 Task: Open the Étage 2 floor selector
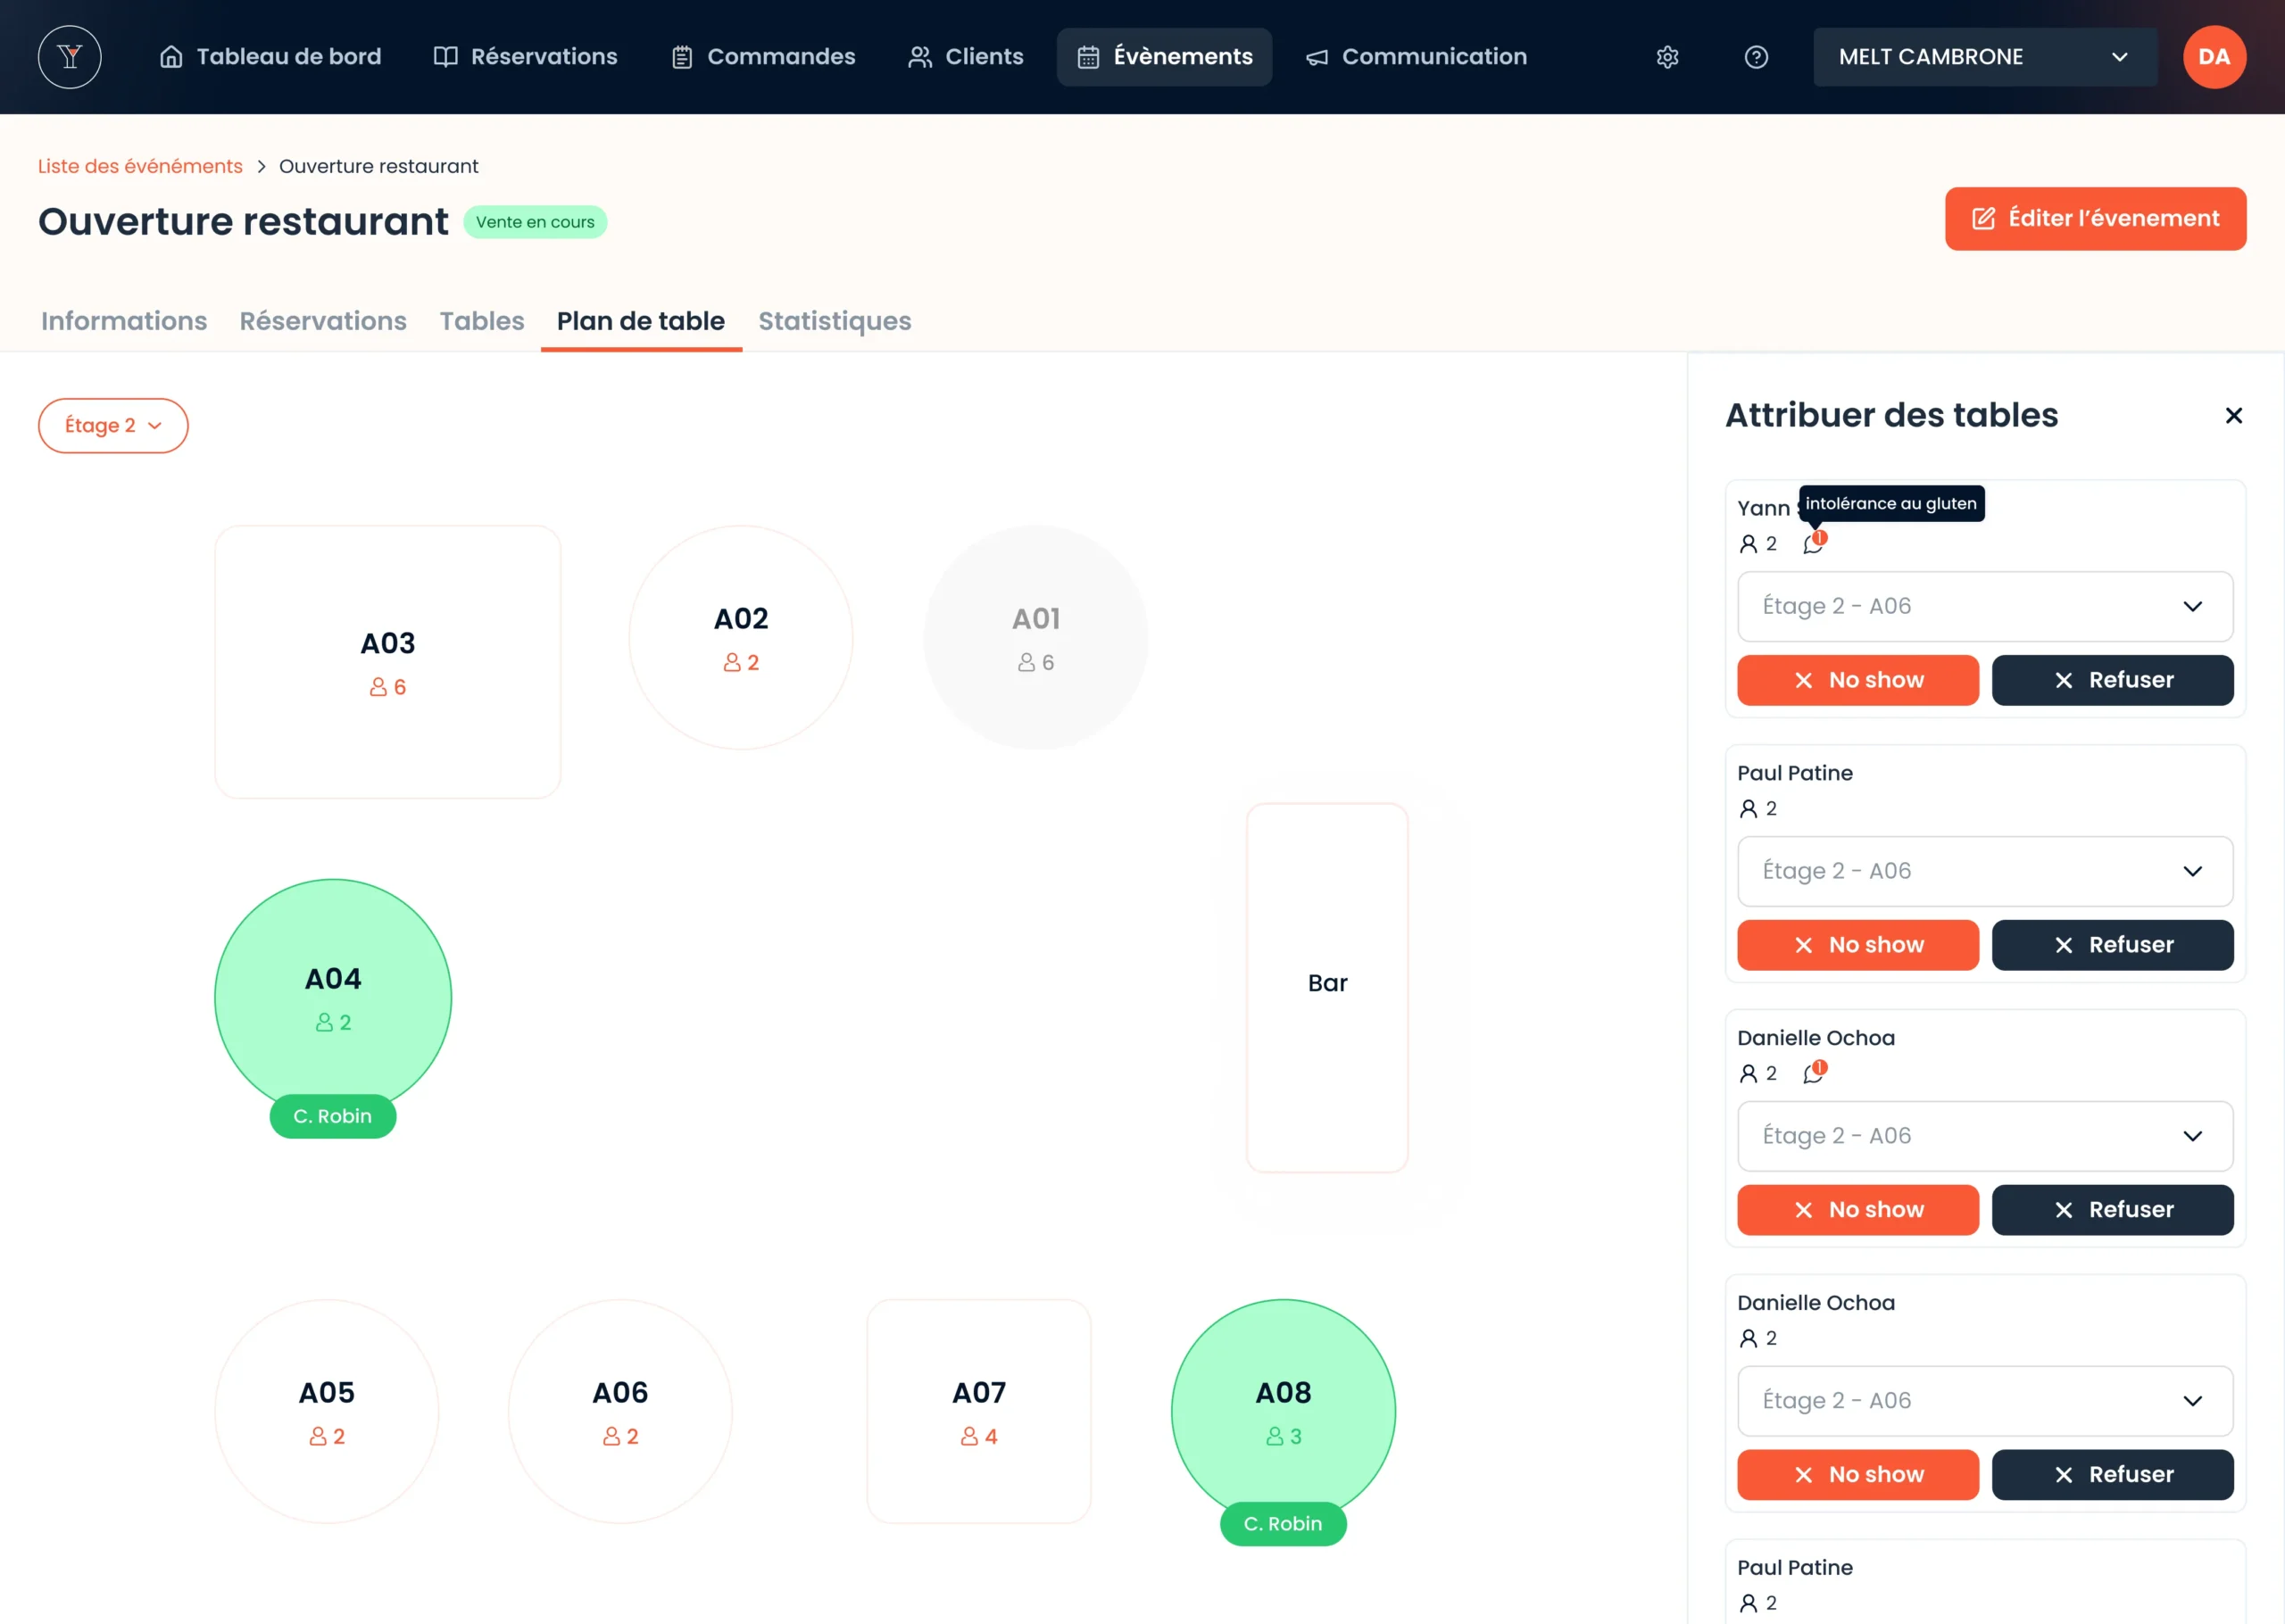(113, 426)
